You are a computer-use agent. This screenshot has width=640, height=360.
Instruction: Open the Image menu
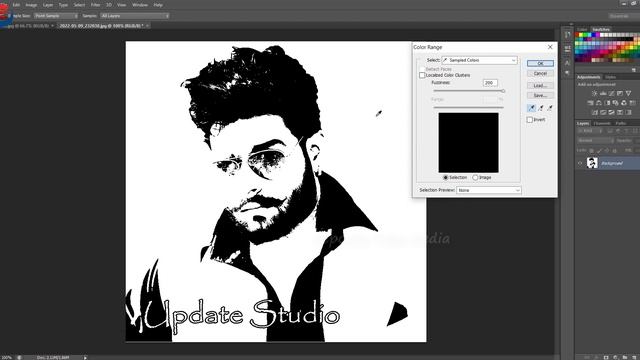(x=31, y=5)
